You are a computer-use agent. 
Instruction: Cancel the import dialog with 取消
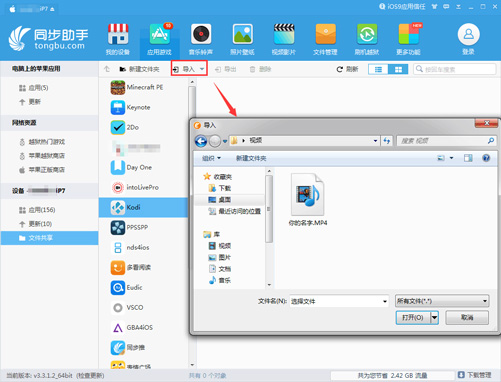(467, 317)
